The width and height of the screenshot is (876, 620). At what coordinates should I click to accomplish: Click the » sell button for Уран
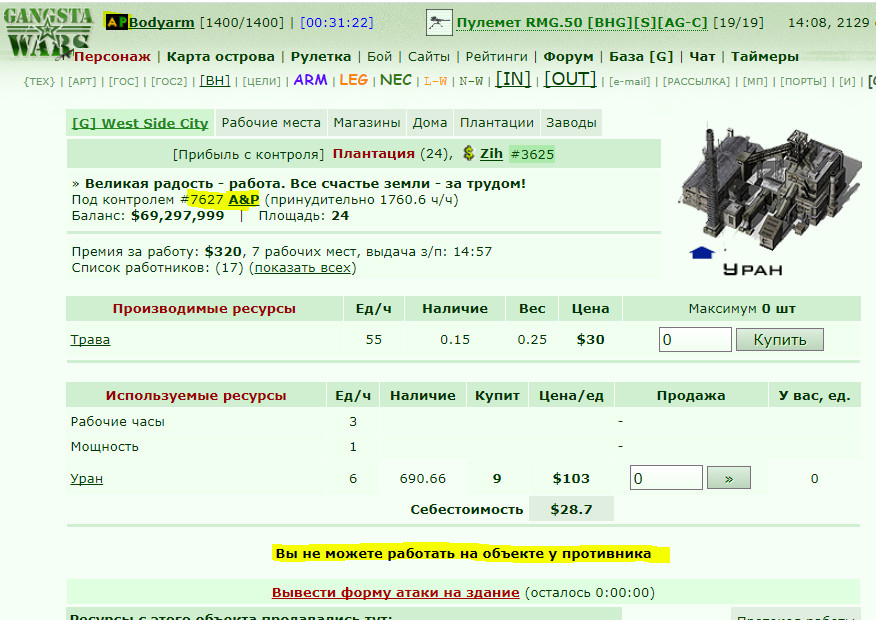point(729,478)
